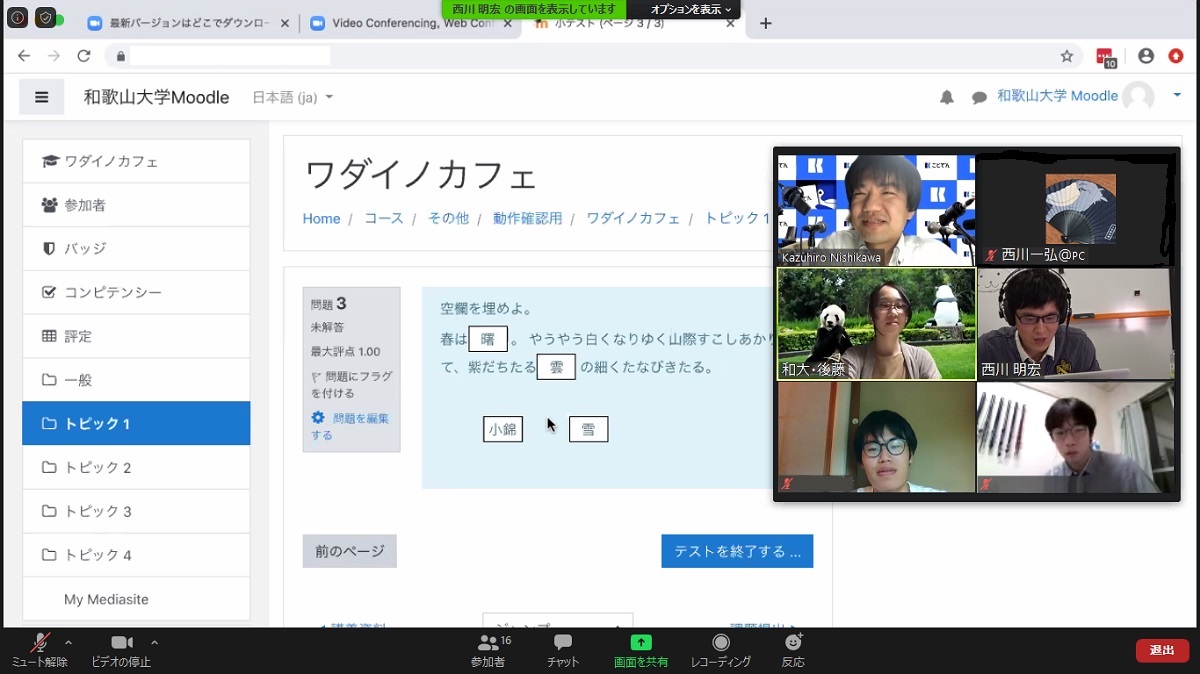This screenshot has width=1200, height=674.
Task: Select トピック 1 in the sidebar
Action: point(136,423)
